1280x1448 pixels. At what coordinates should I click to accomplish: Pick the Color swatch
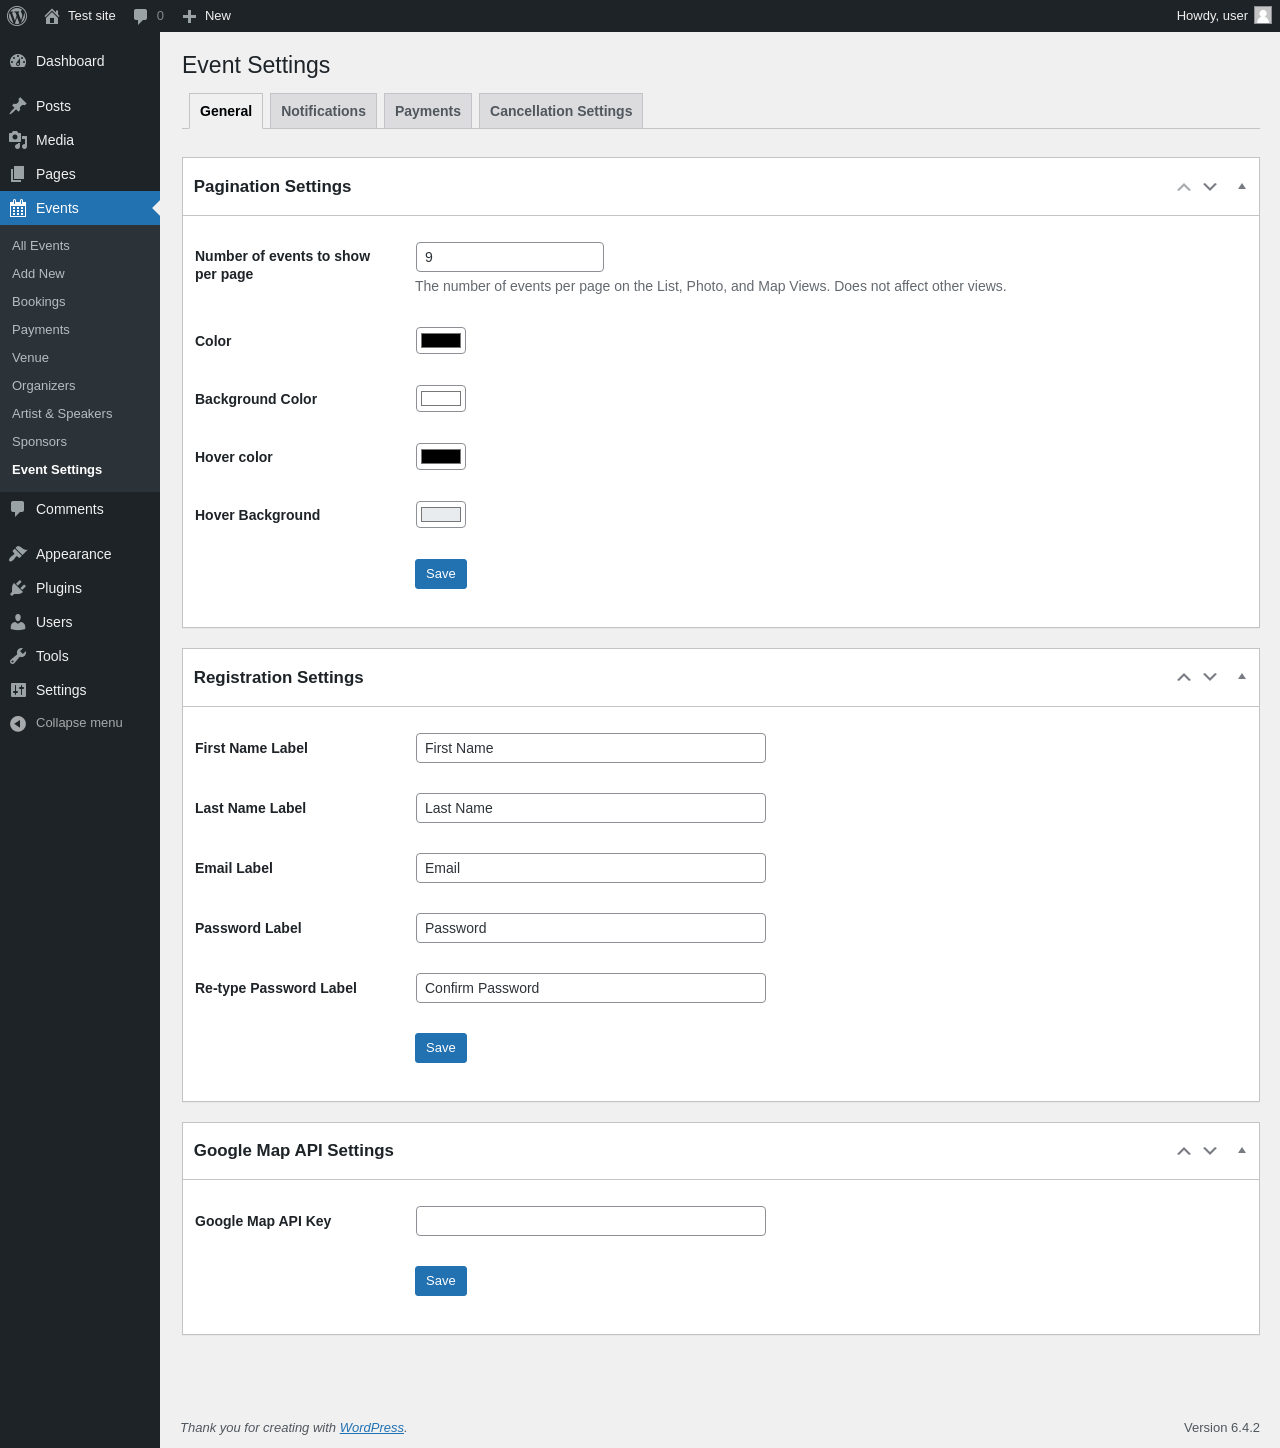[441, 340]
